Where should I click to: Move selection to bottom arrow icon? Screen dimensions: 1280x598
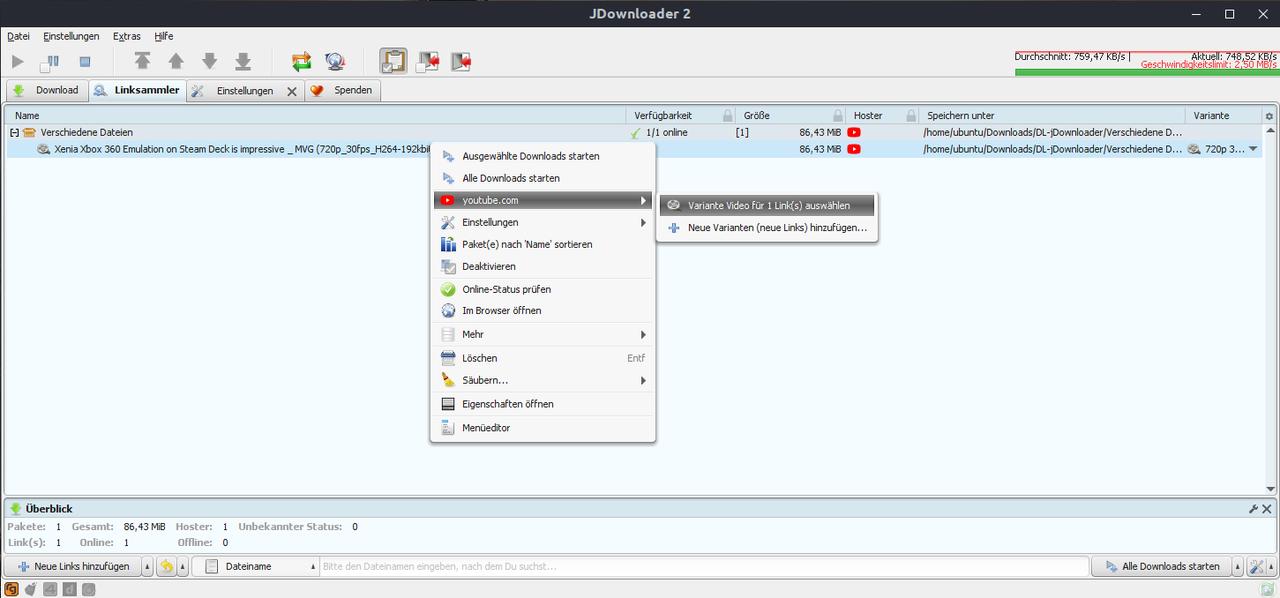click(242, 62)
